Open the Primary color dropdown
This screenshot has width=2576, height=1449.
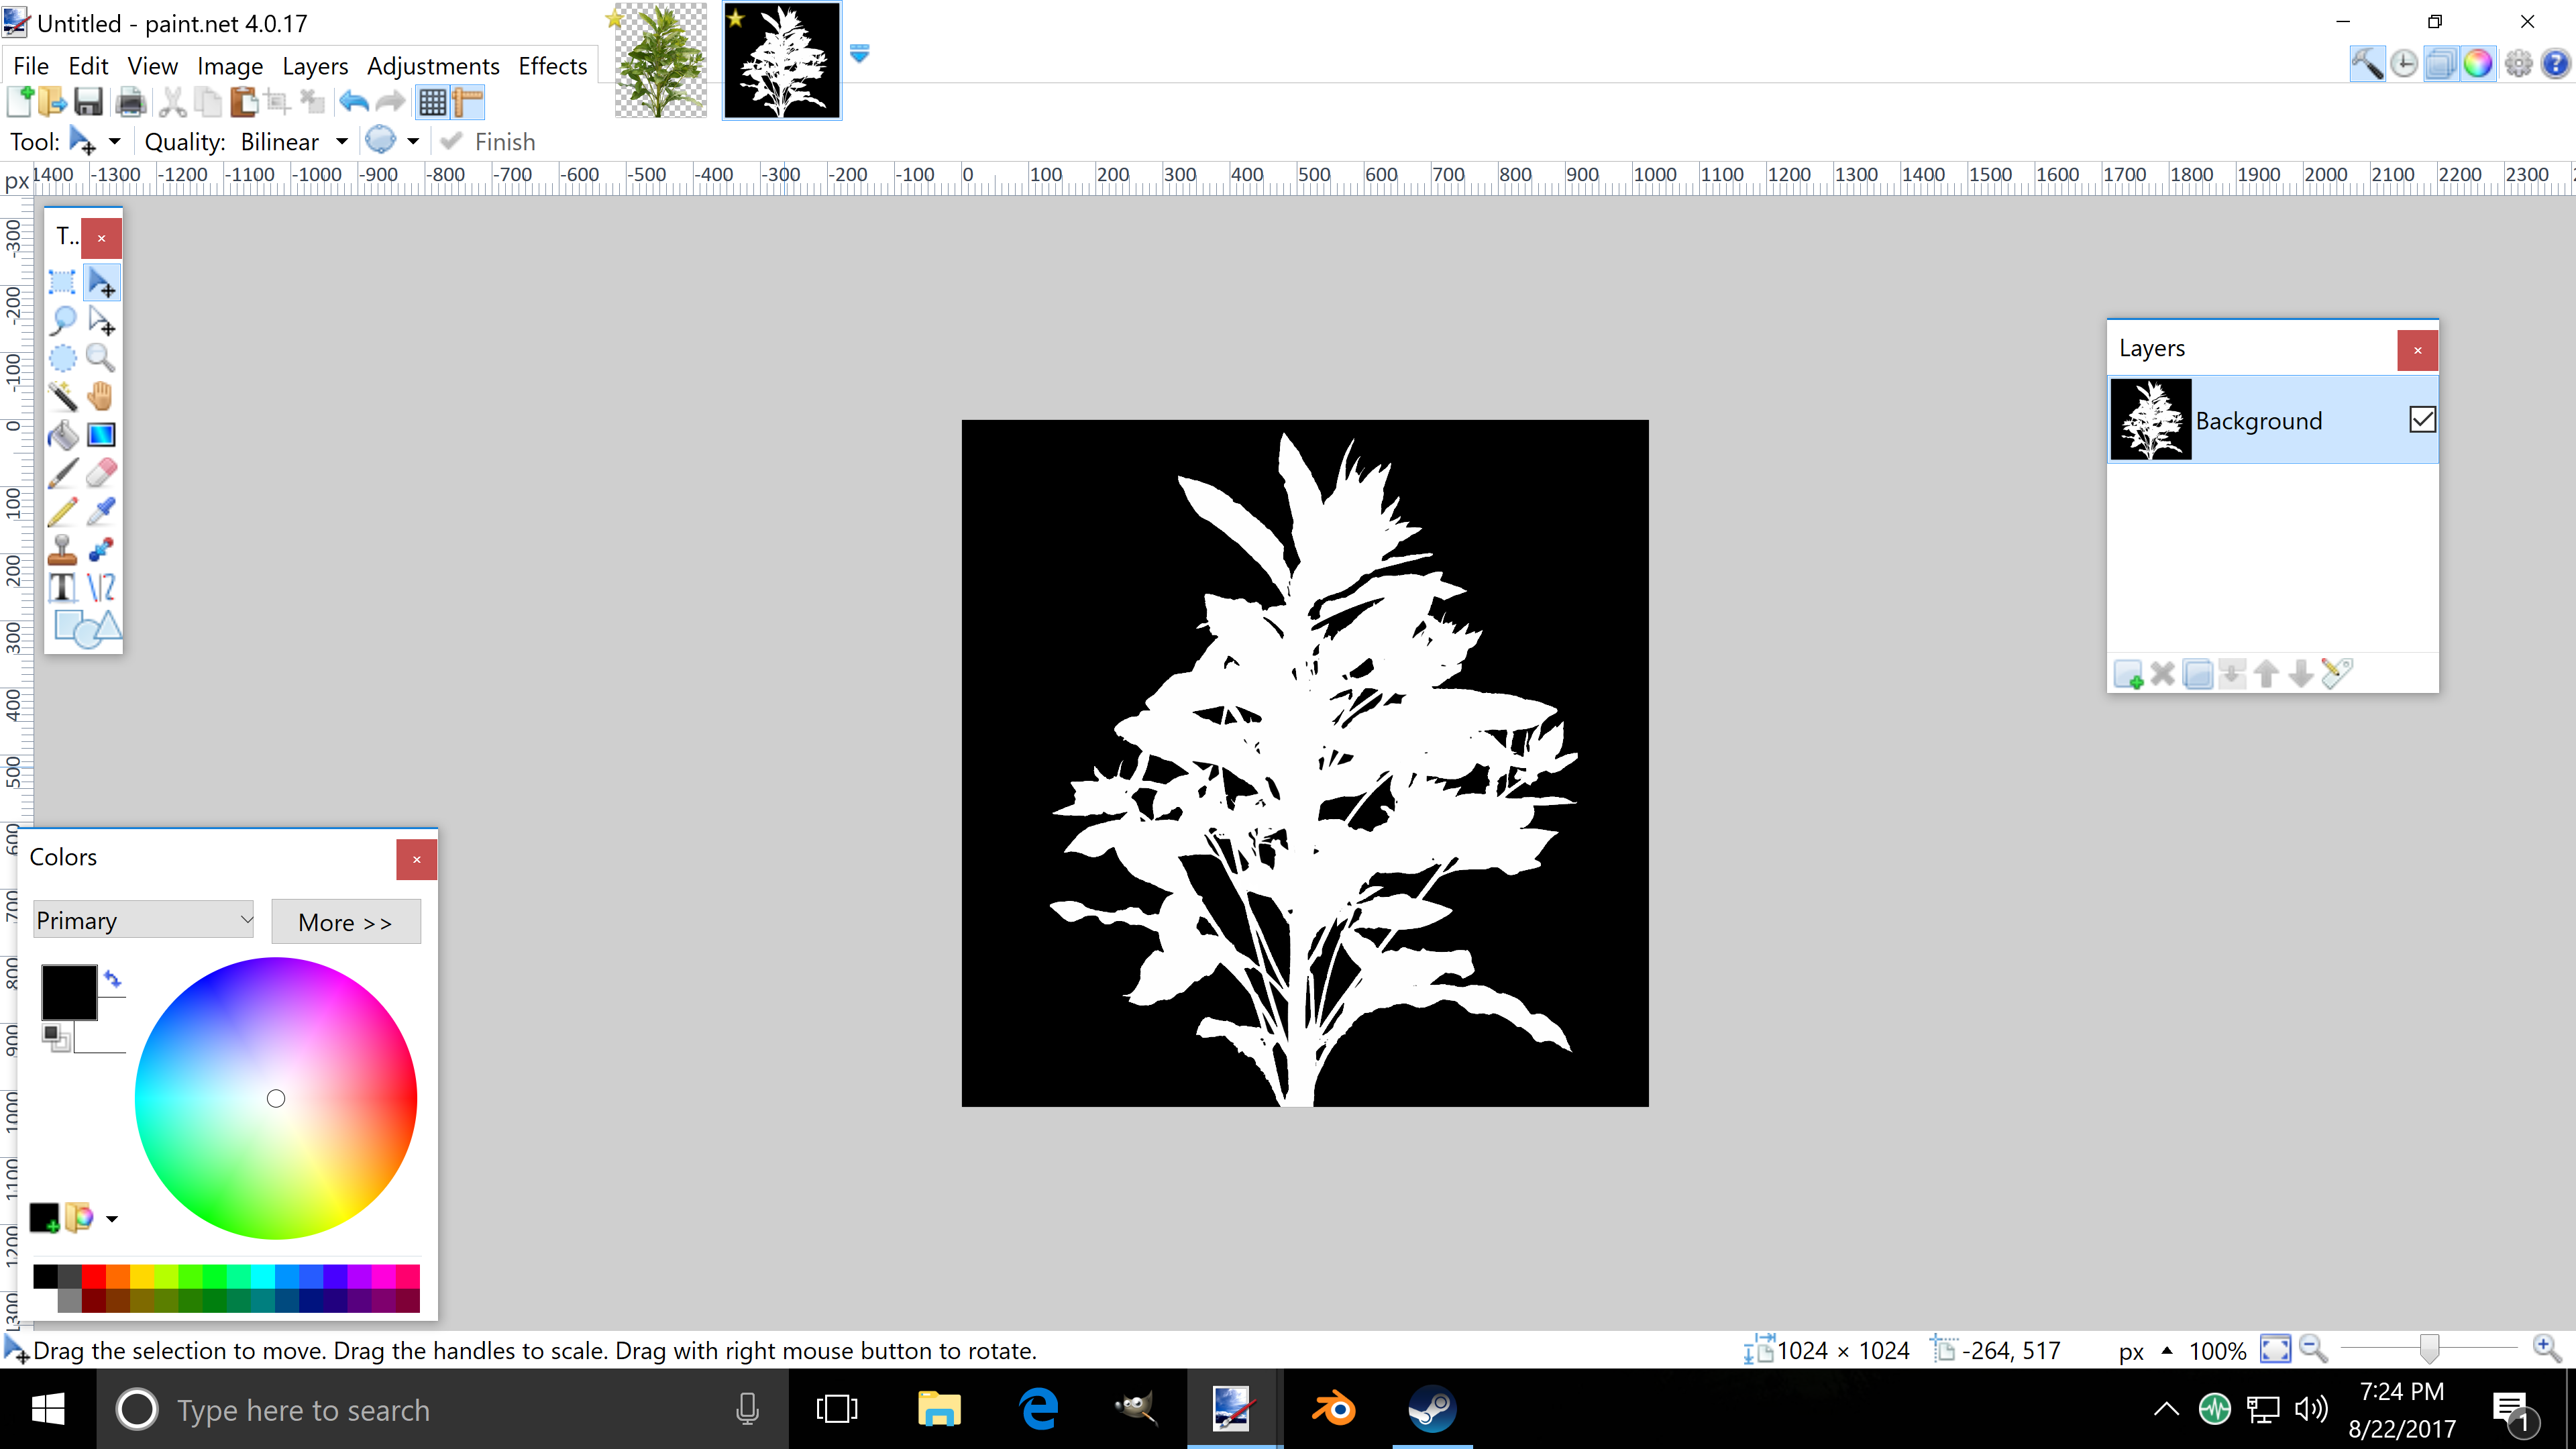pos(144,920)
